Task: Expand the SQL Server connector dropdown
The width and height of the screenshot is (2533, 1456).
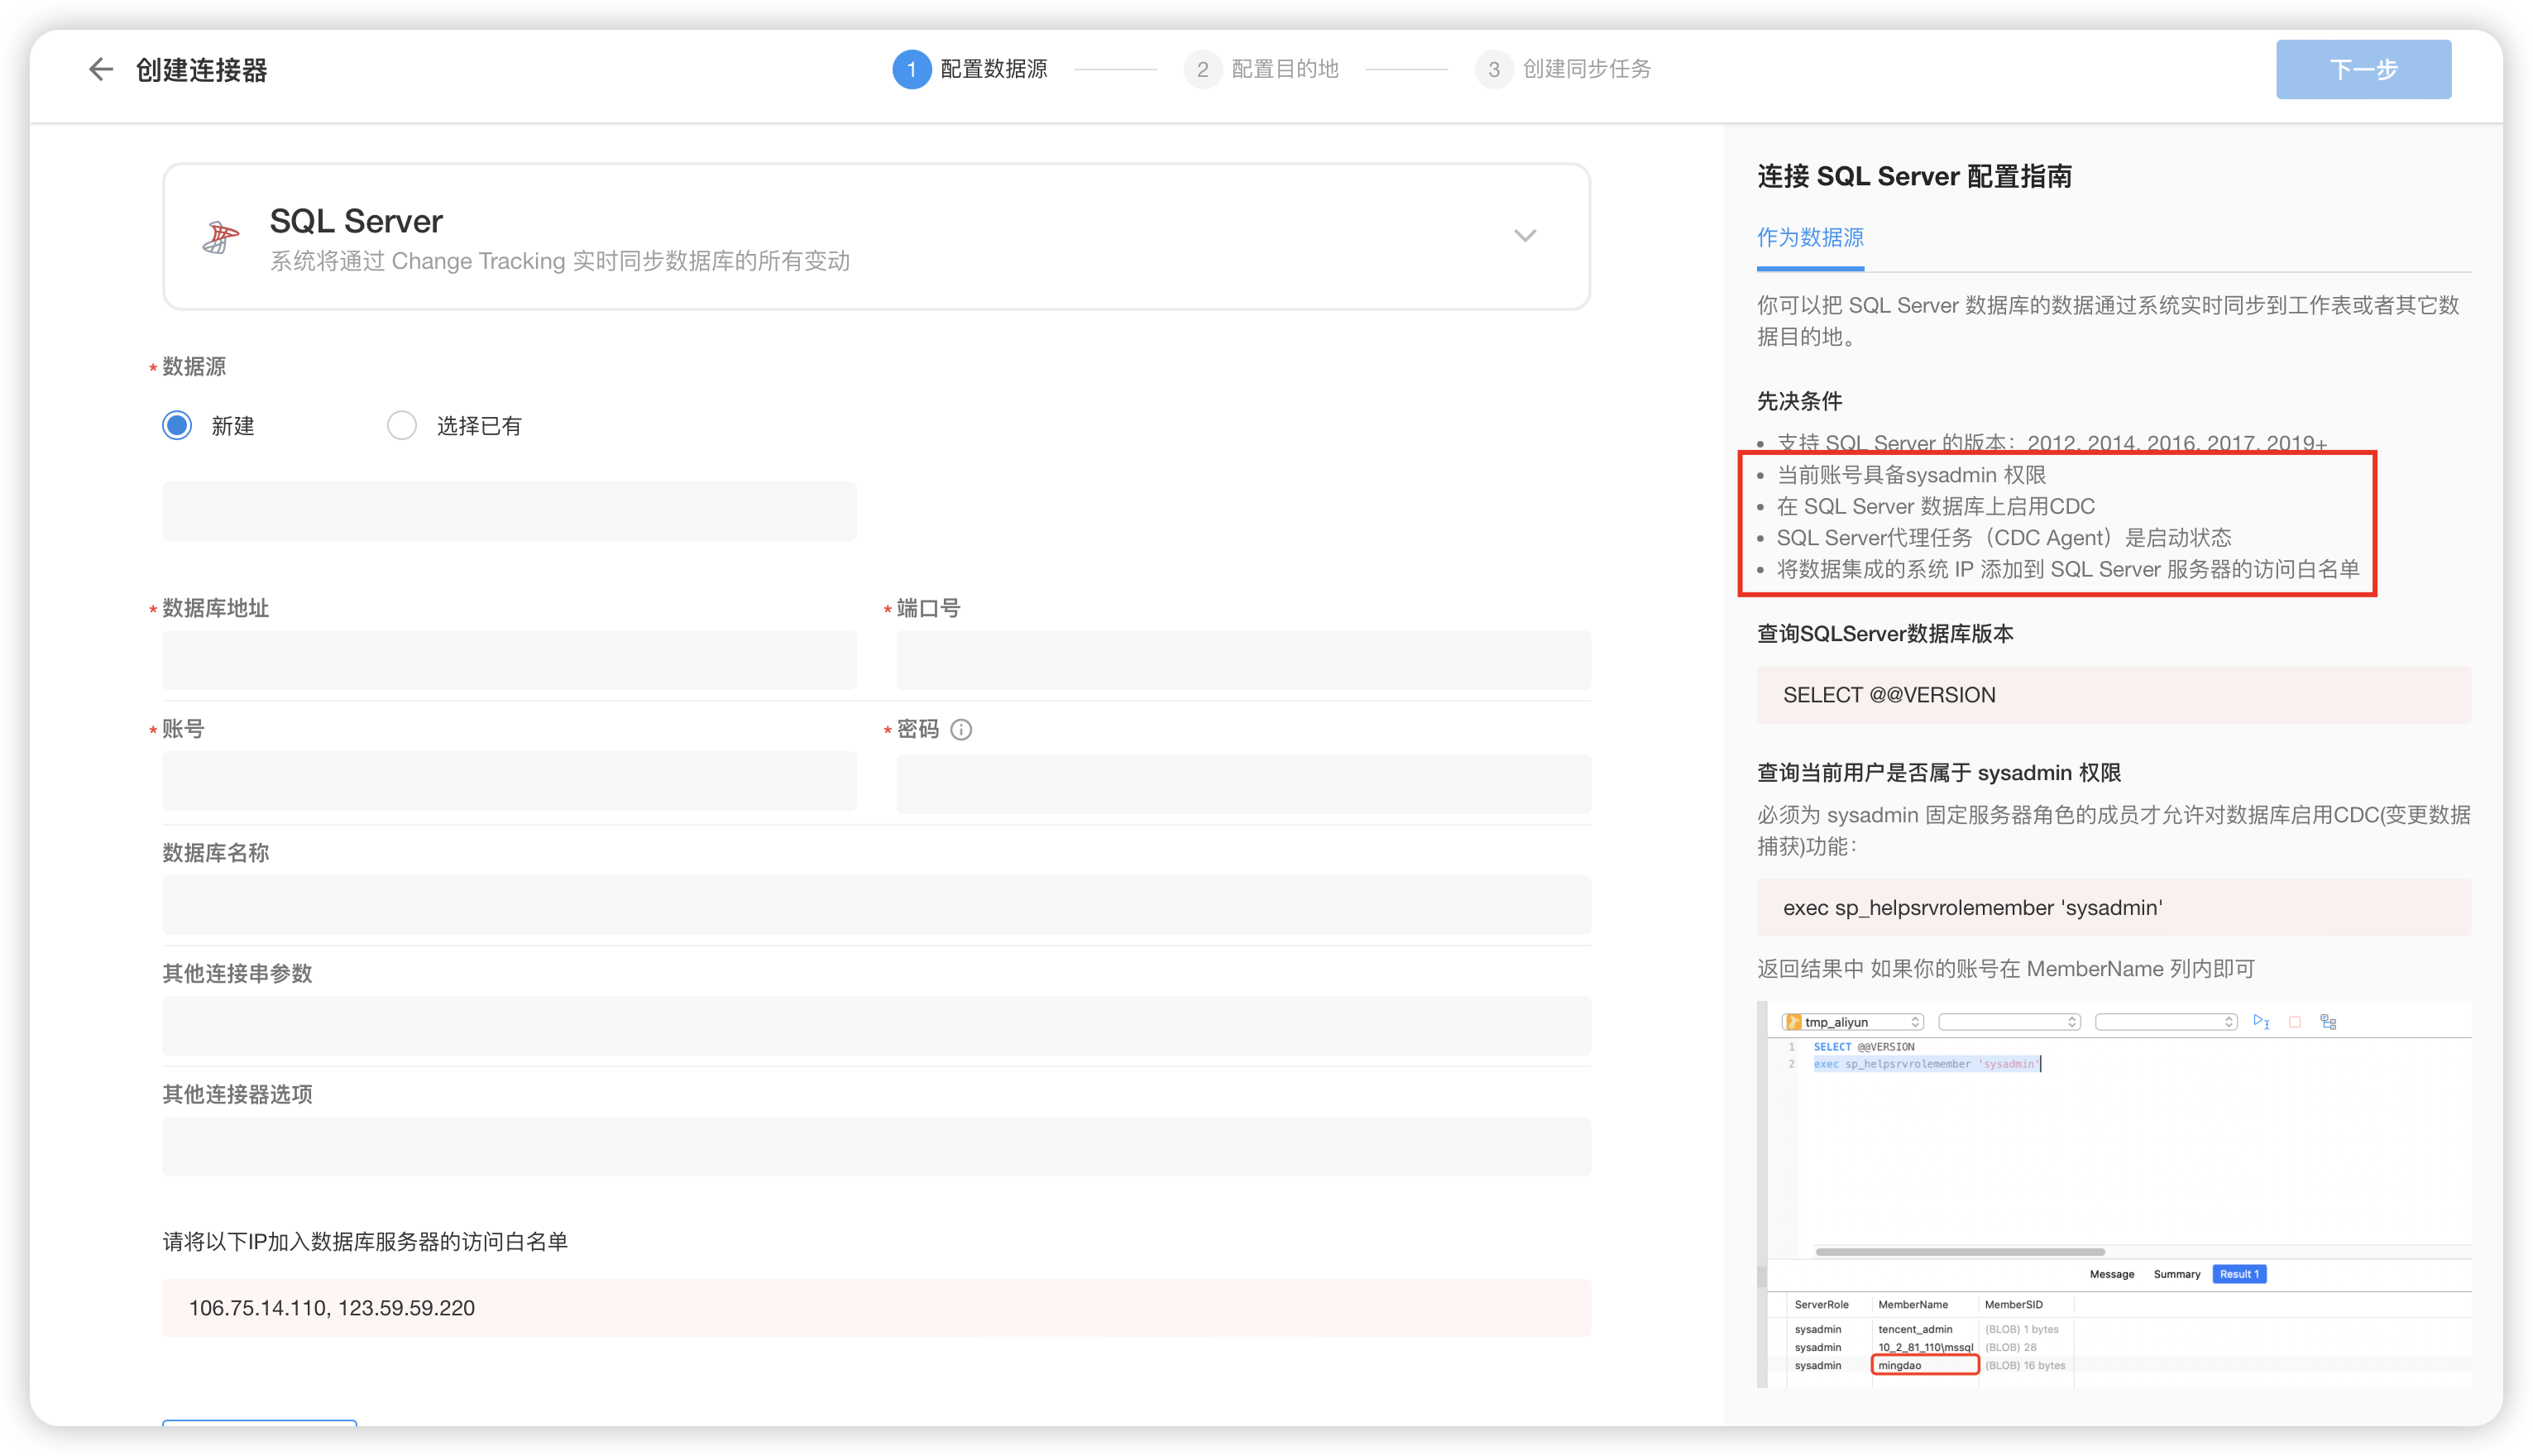Action: (1524, 236)
